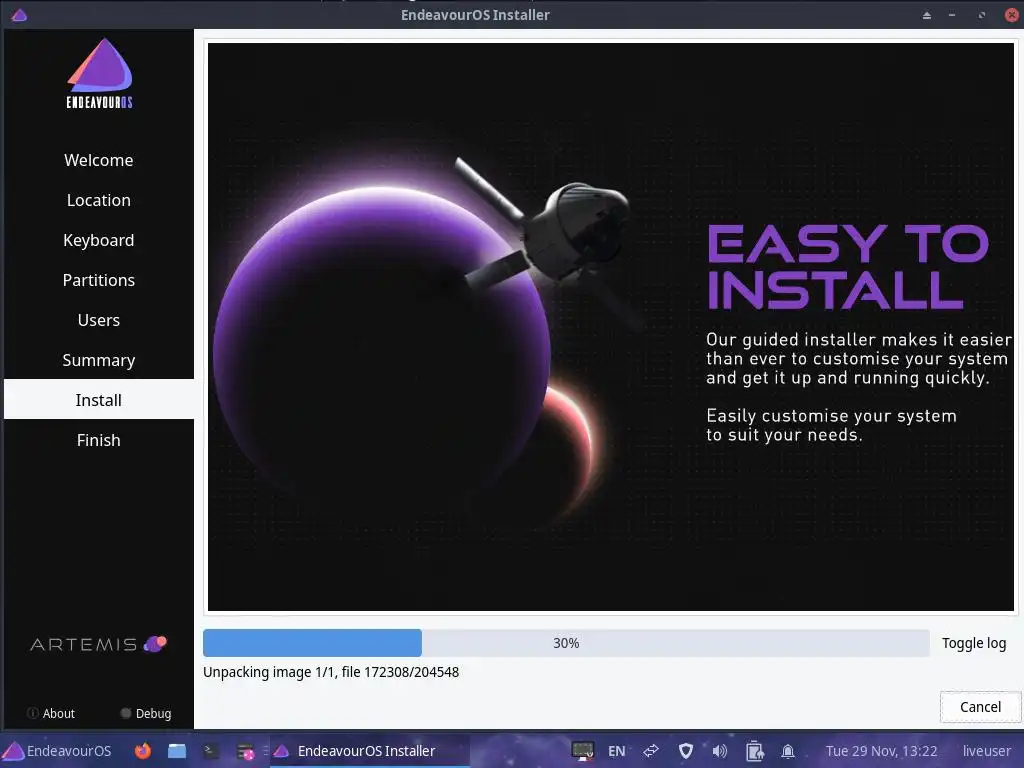This screenshot has width=1024, height=768.
Task: Open the notifications bell icon
Action: [788, 752]
